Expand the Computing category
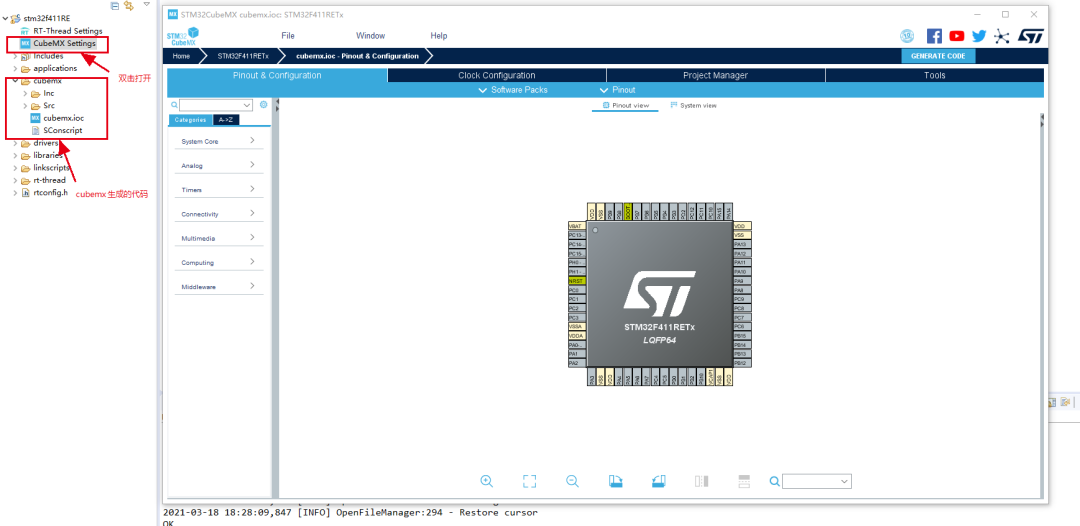This screenshot has width=1080, height=526. coord(218,262)
